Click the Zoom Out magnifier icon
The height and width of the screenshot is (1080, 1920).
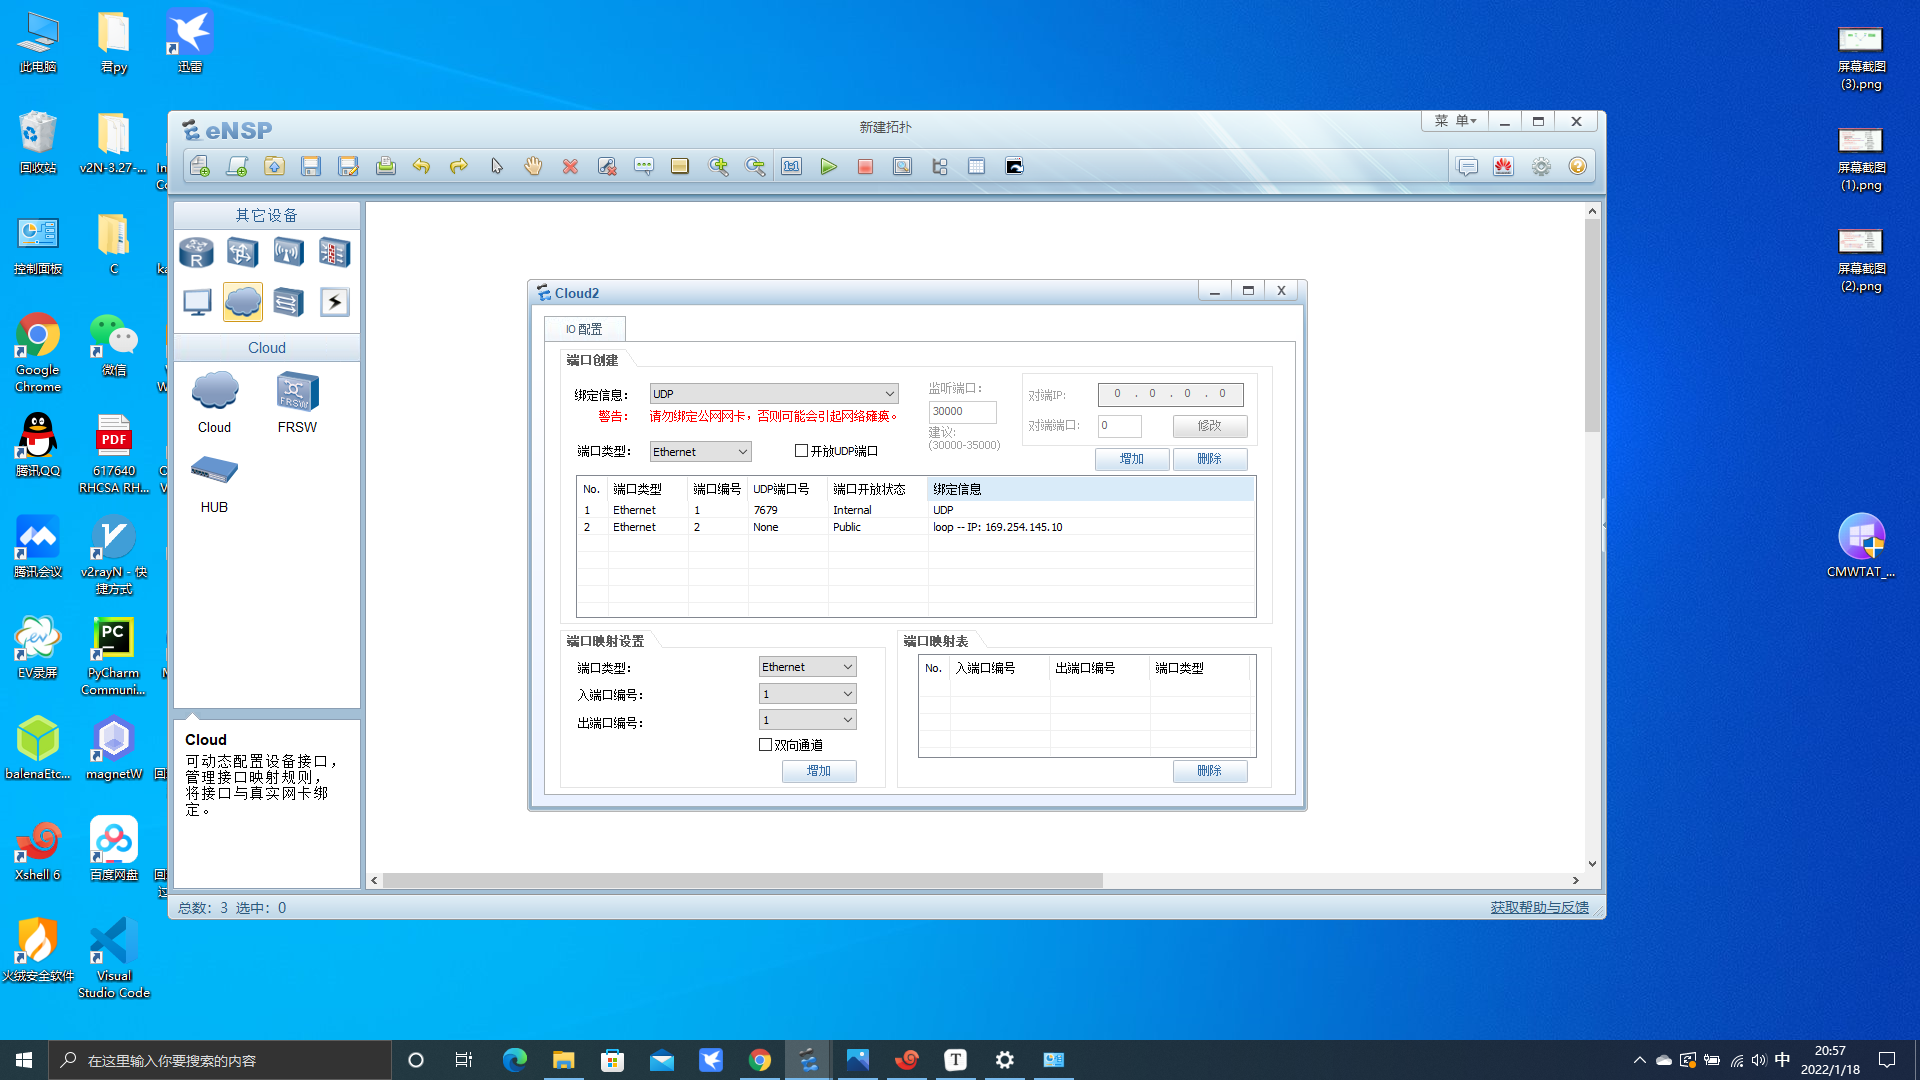pos(755,167)
